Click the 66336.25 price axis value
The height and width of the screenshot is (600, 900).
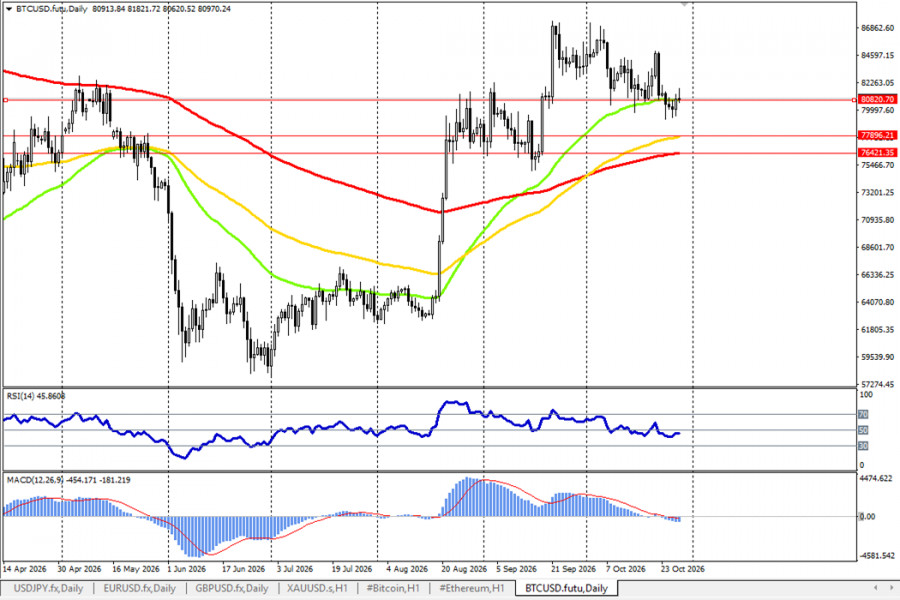[878, 275]
